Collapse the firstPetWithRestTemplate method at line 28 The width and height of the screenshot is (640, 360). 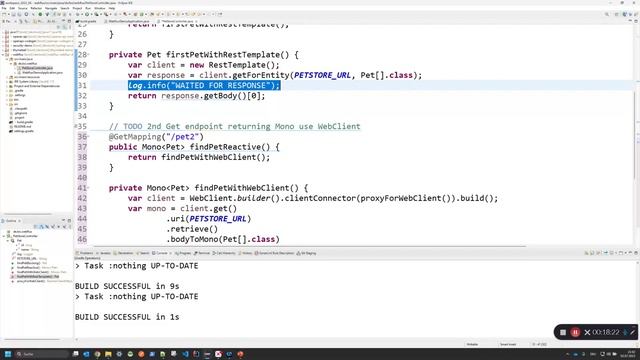click(89, 54)
